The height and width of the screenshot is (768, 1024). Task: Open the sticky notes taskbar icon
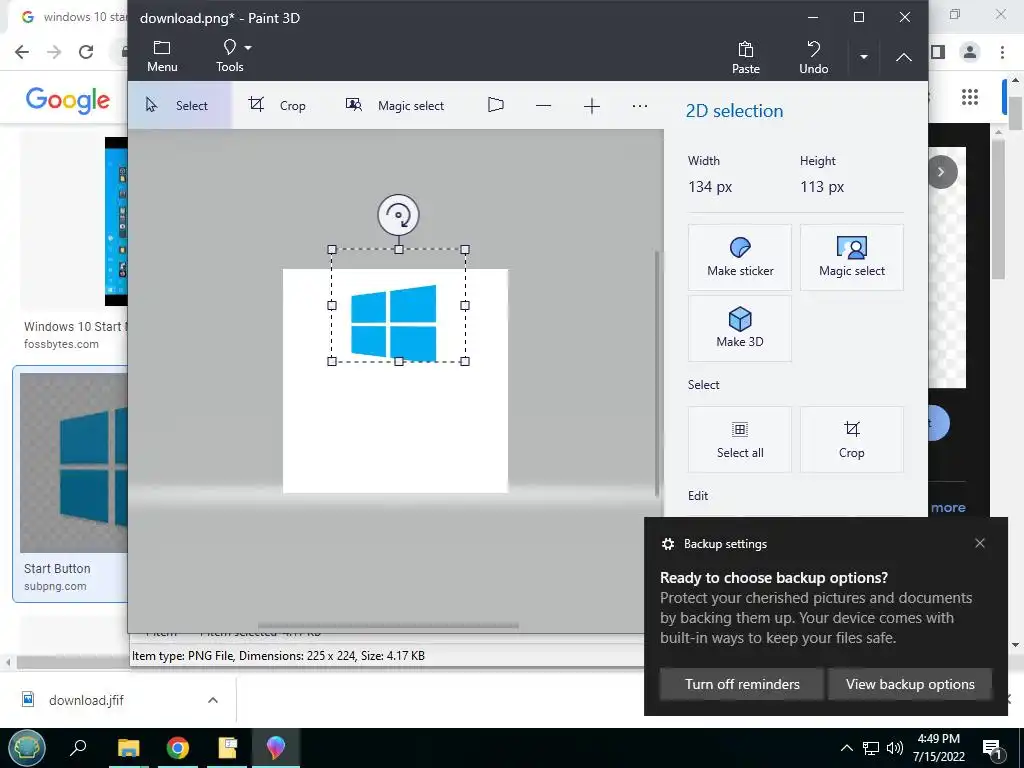[x=227, y=748]
